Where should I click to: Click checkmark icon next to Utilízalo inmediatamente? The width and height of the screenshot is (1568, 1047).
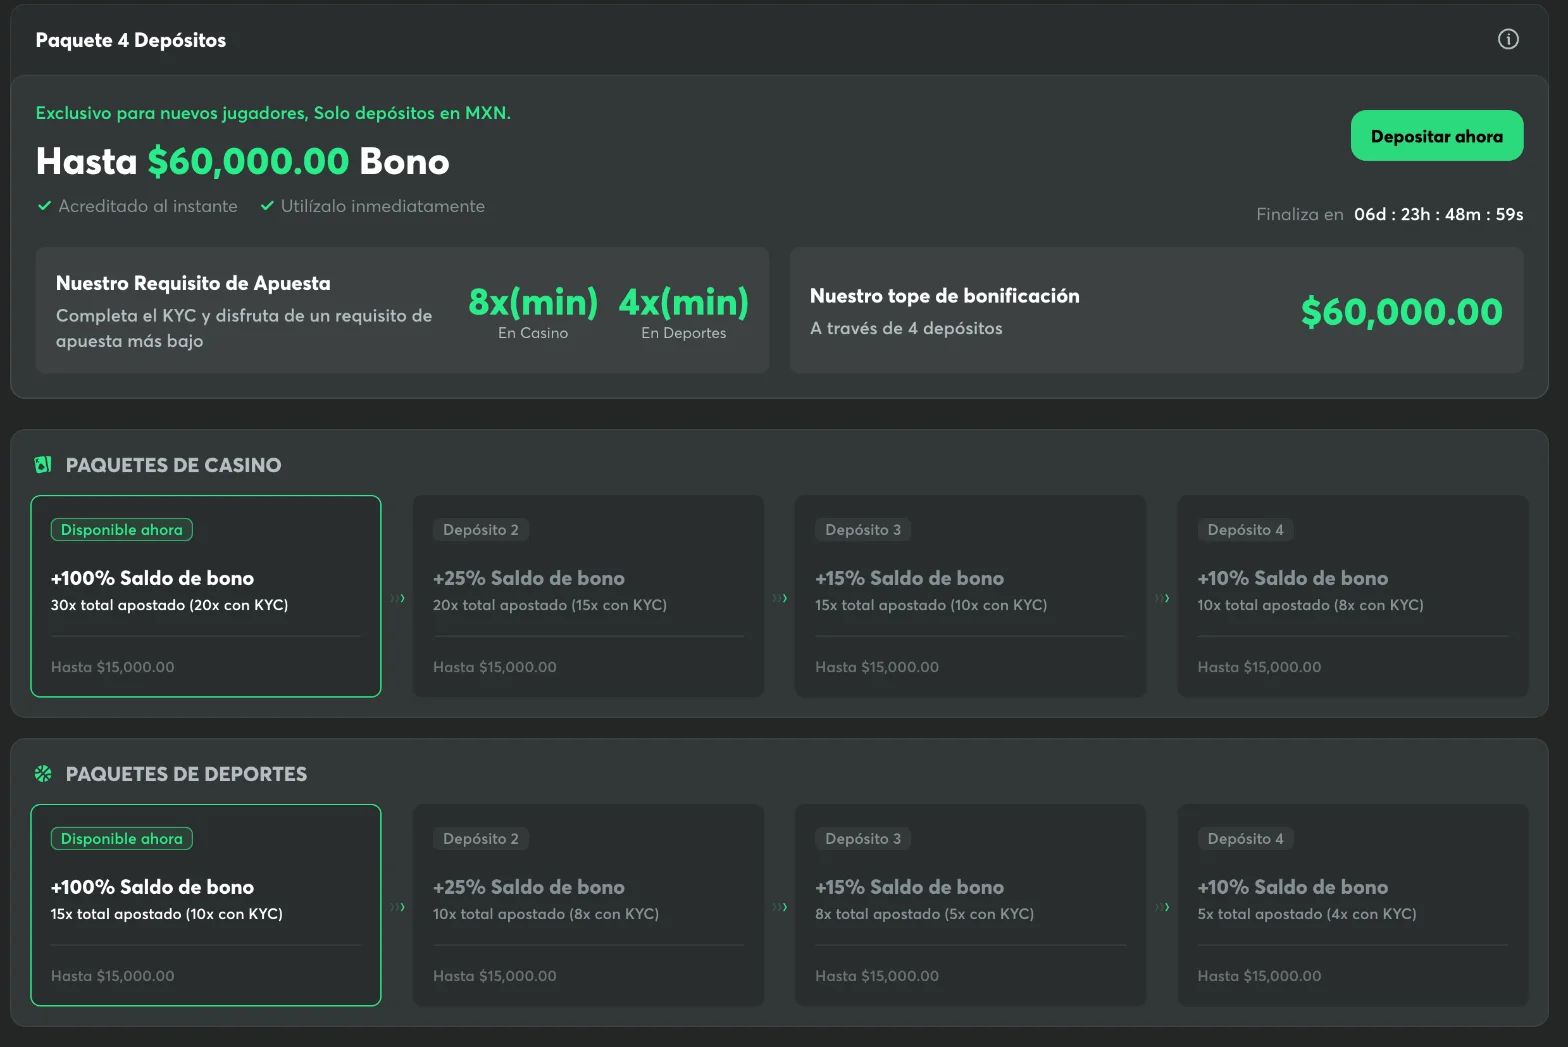coord(267,206)
